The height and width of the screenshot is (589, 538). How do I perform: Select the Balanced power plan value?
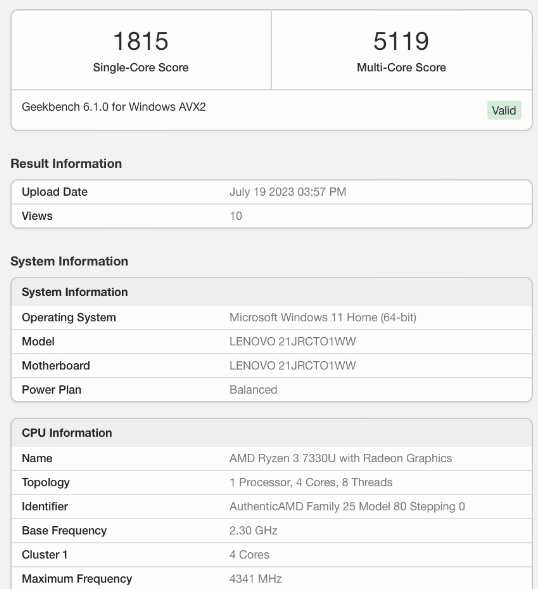[x=253, y=390]
